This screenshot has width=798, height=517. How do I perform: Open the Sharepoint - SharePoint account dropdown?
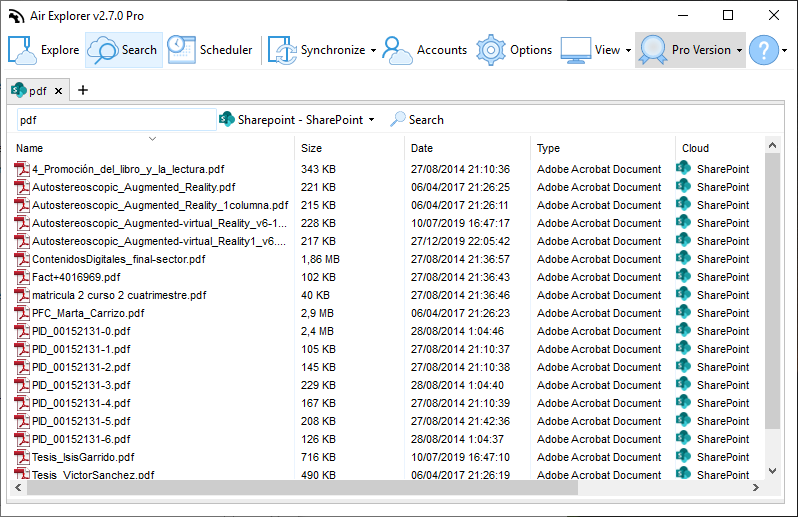pos(297,120)
